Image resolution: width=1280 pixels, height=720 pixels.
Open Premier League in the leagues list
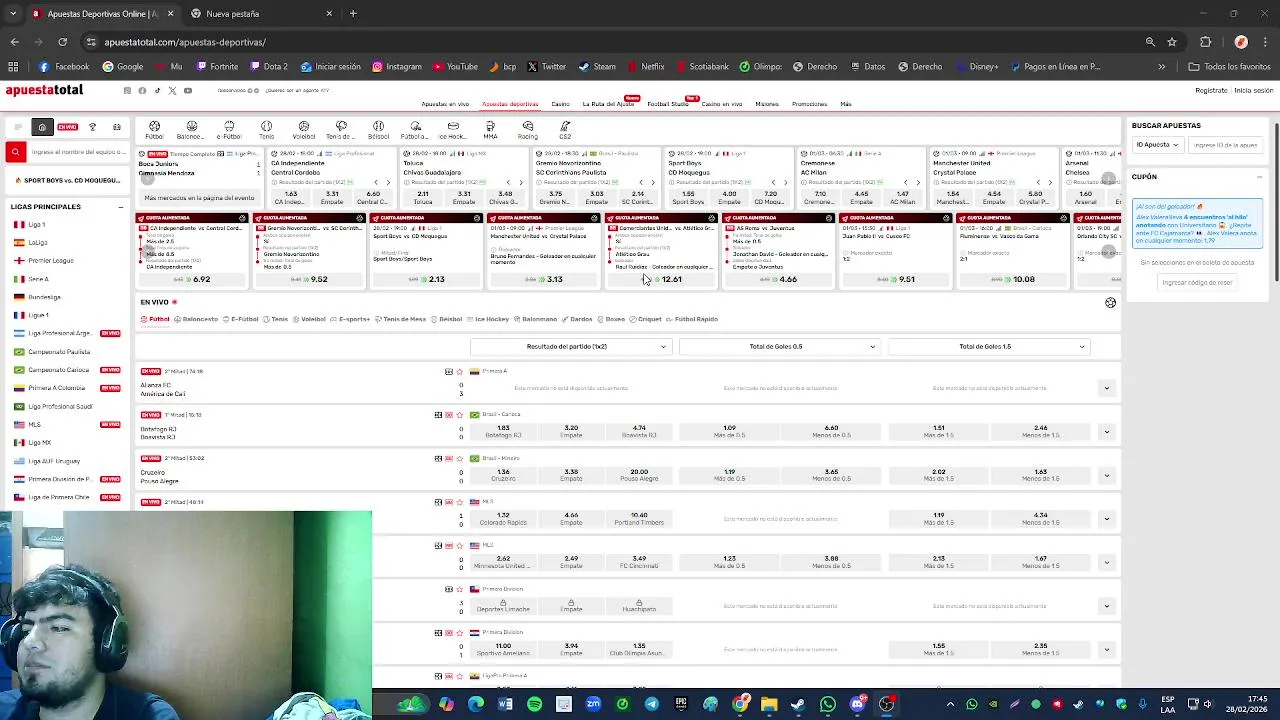point(51,261)
